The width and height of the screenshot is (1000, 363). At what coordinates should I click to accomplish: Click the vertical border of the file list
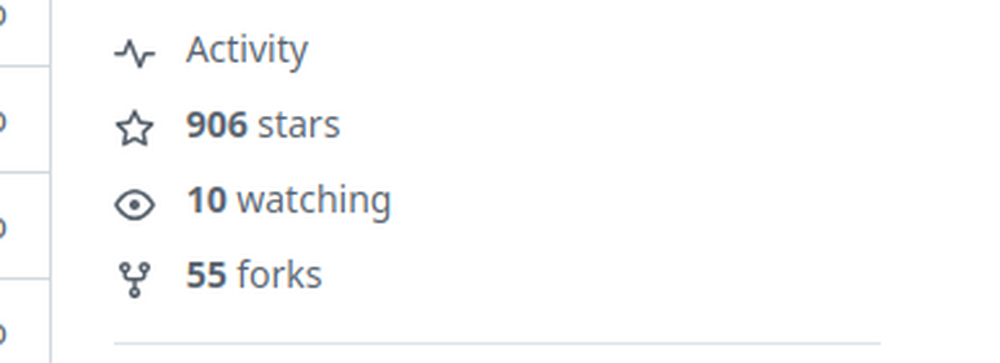(x=50, y=181)
